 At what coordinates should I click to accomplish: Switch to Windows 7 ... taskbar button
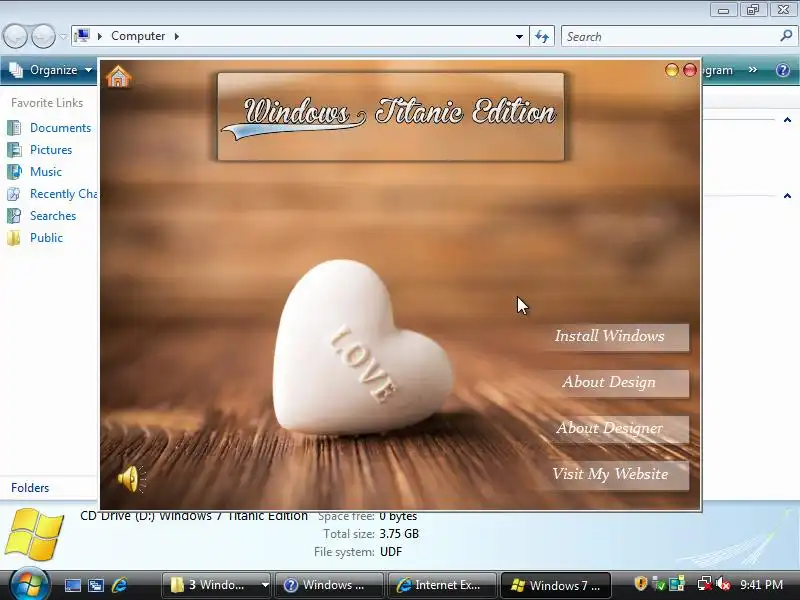click(x=556, y=585)
